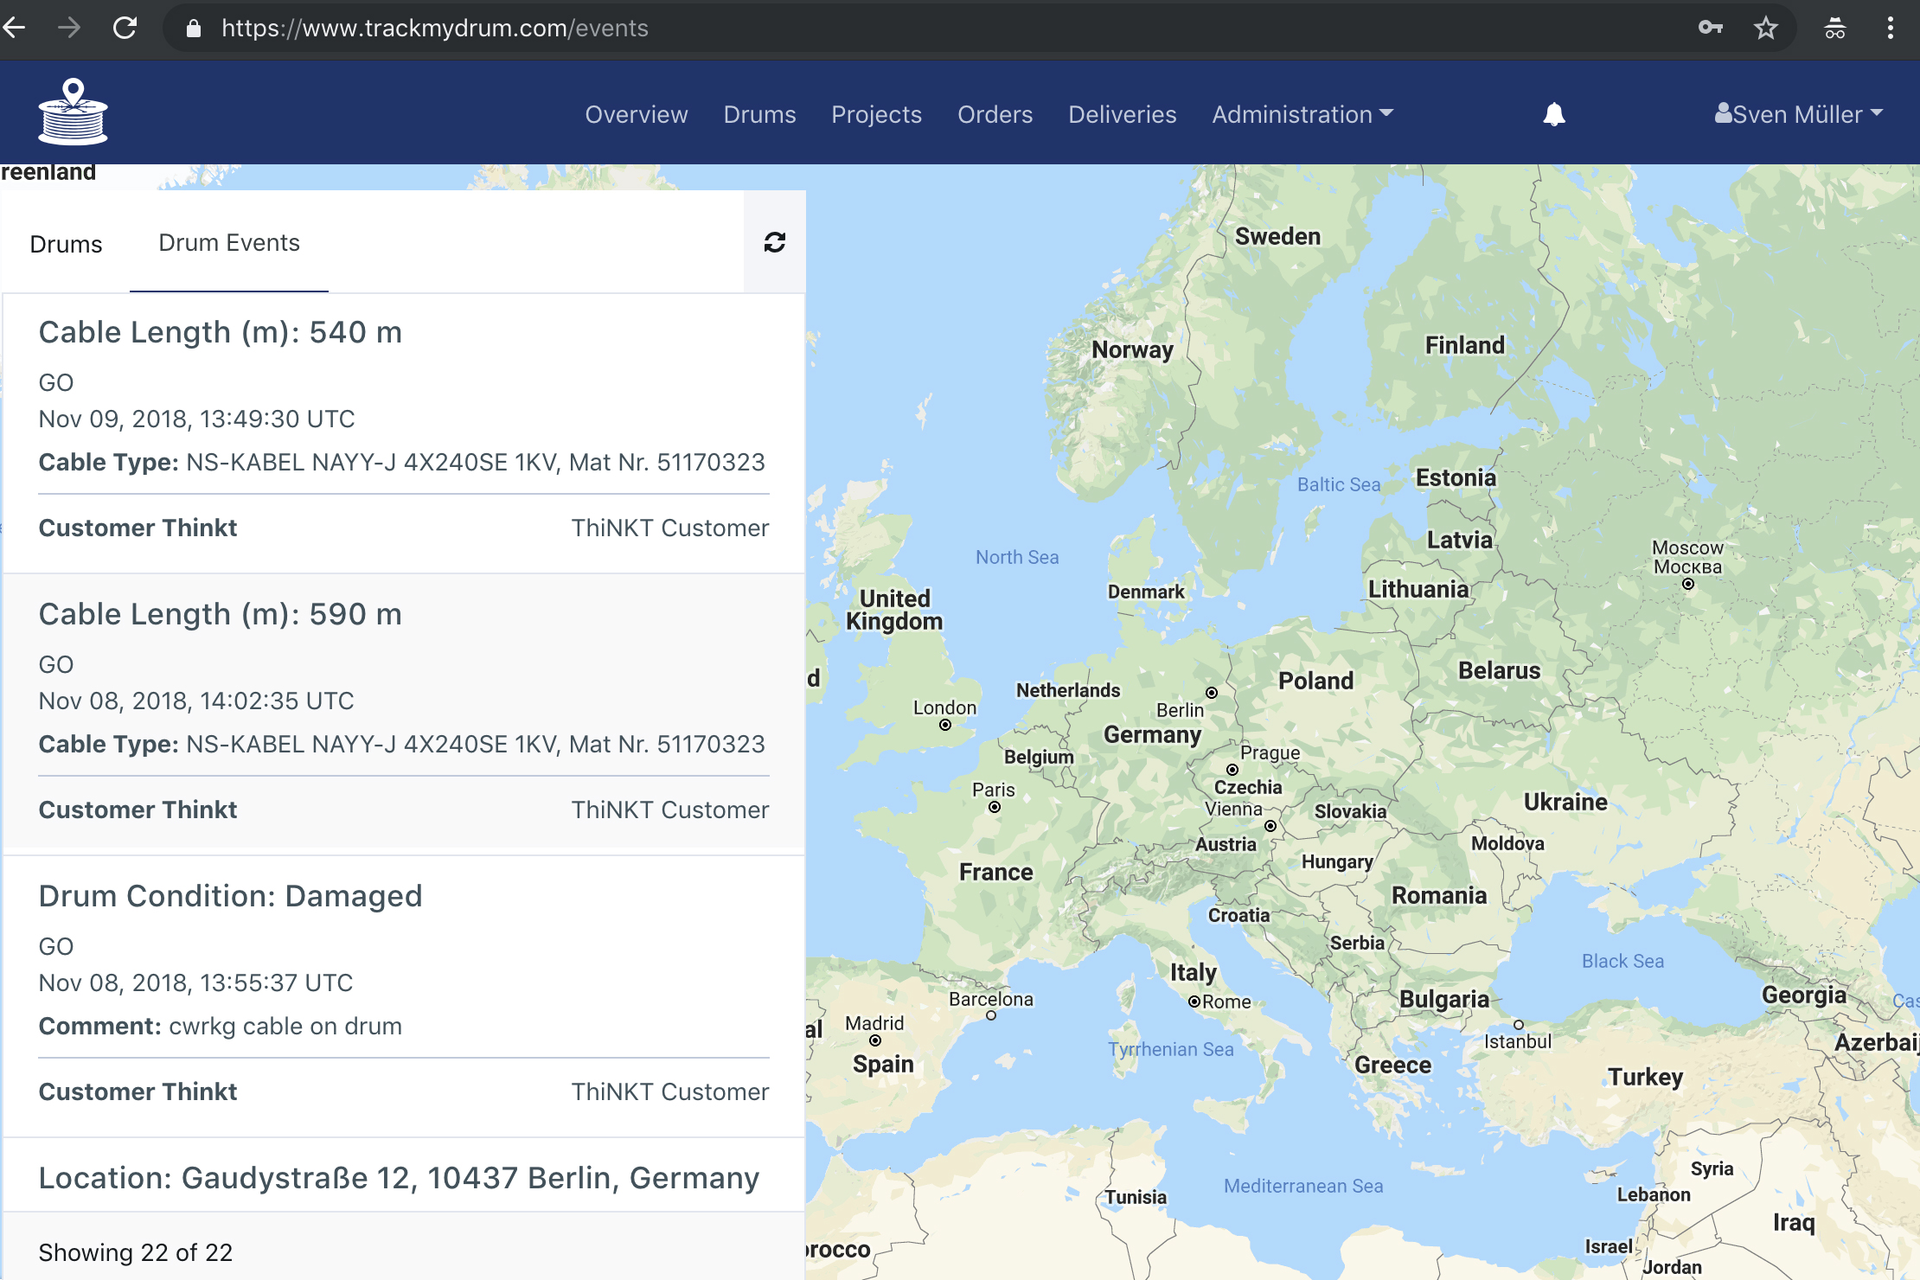1920x1280 pixels.
Task: Go to the Overview page
Action: tap(636, 114)
